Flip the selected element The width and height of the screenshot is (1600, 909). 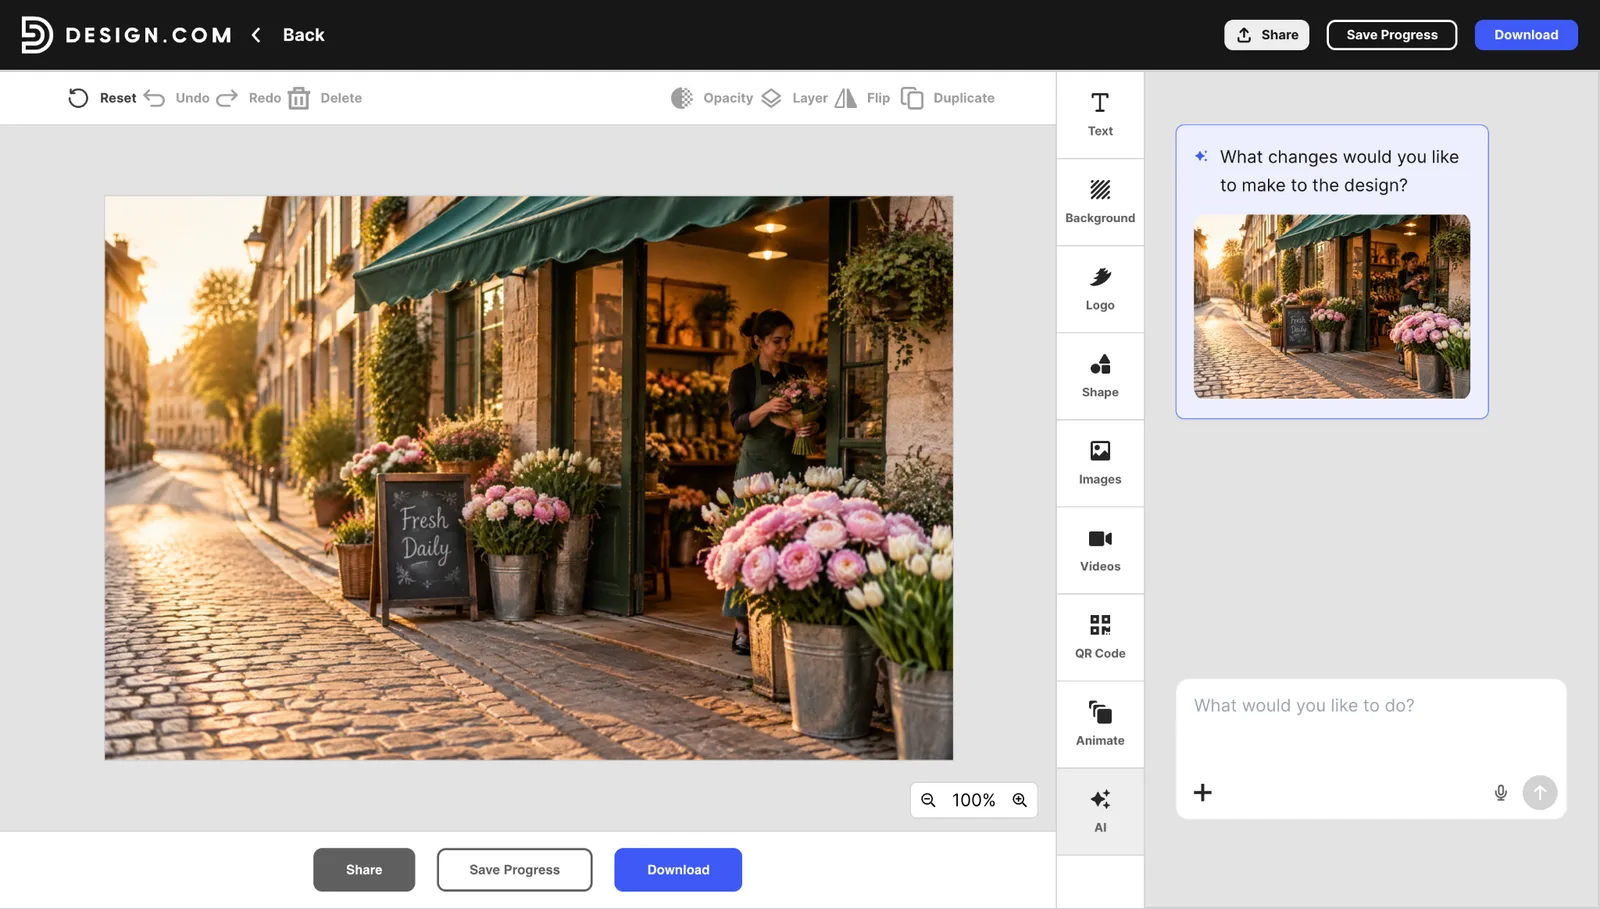pyautogui.click(x=862, y=98)
